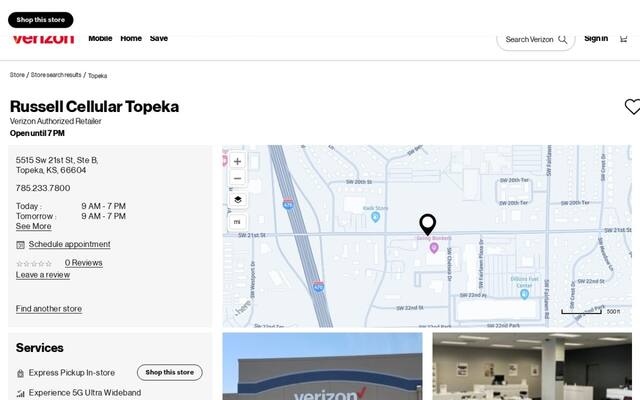Go to Store search results breadcrumb
Viewport: 640px width, 400px height.
click(56, 75)
